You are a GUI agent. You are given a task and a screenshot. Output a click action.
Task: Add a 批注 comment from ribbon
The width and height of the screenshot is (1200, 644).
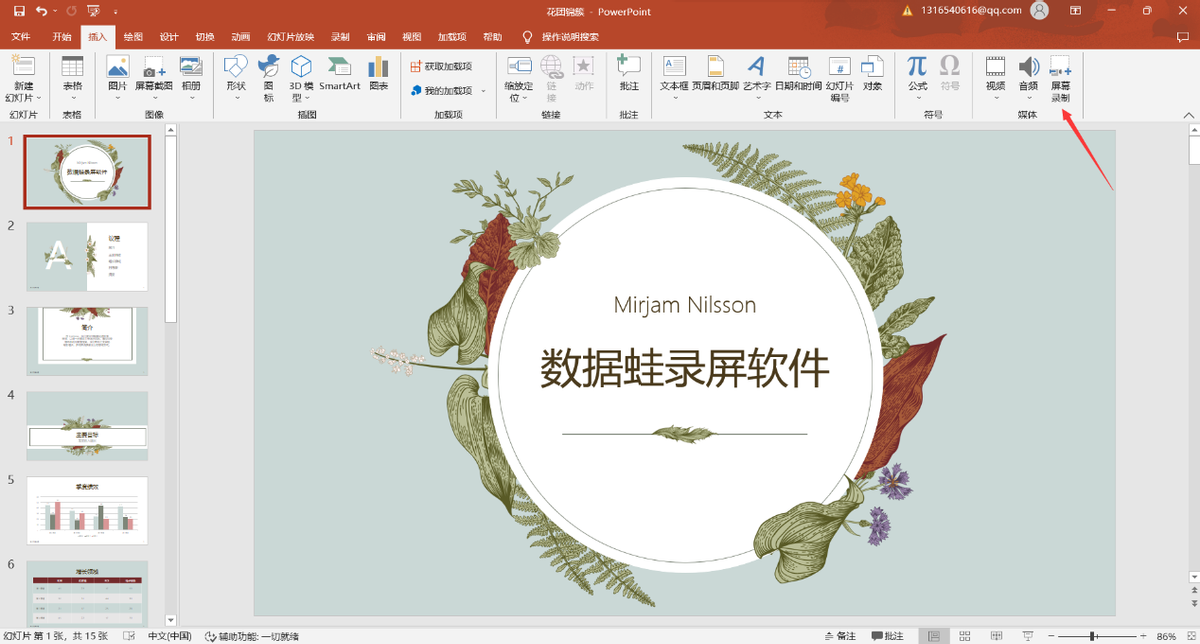(x=629, y=74)
